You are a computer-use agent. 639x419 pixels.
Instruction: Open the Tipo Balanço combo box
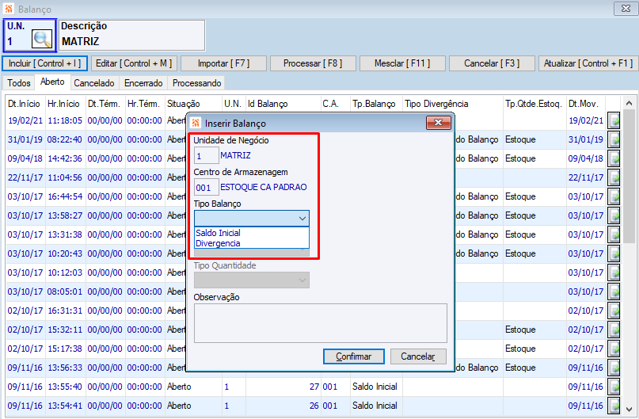point(252,218)
